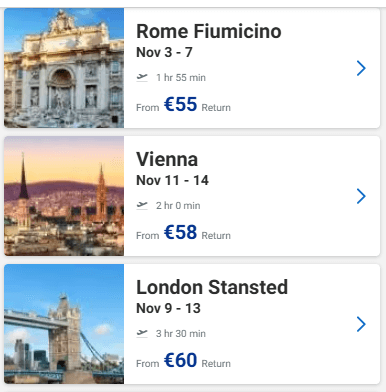Click the plane icon beside 3 hr 30 min
The height and width of the screenshot is (392, 386).
142,333
